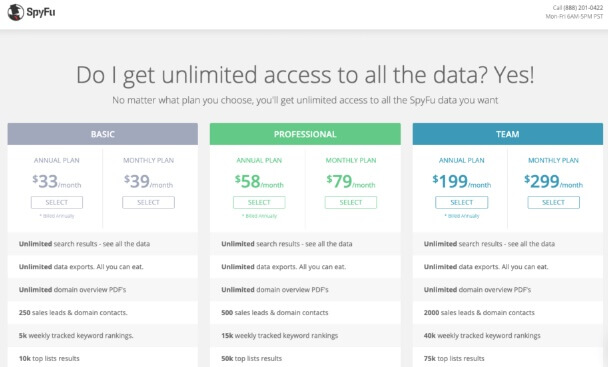Screen dimensions: 608x367
Task: Select the Professional monthly plan at $79
Action: point(351,203)
